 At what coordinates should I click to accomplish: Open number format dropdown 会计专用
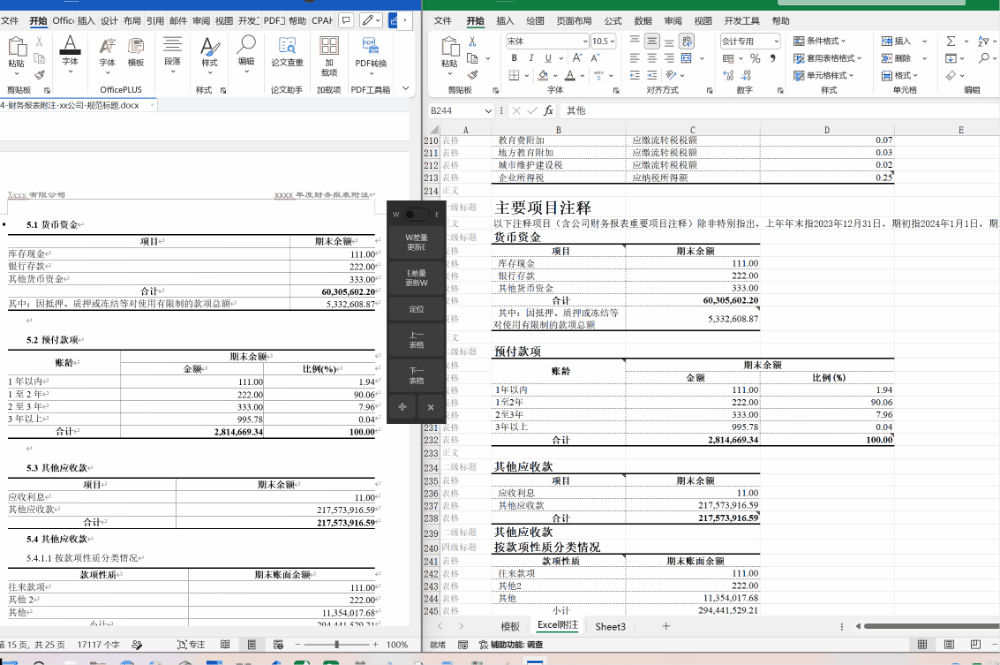point(776,41)
